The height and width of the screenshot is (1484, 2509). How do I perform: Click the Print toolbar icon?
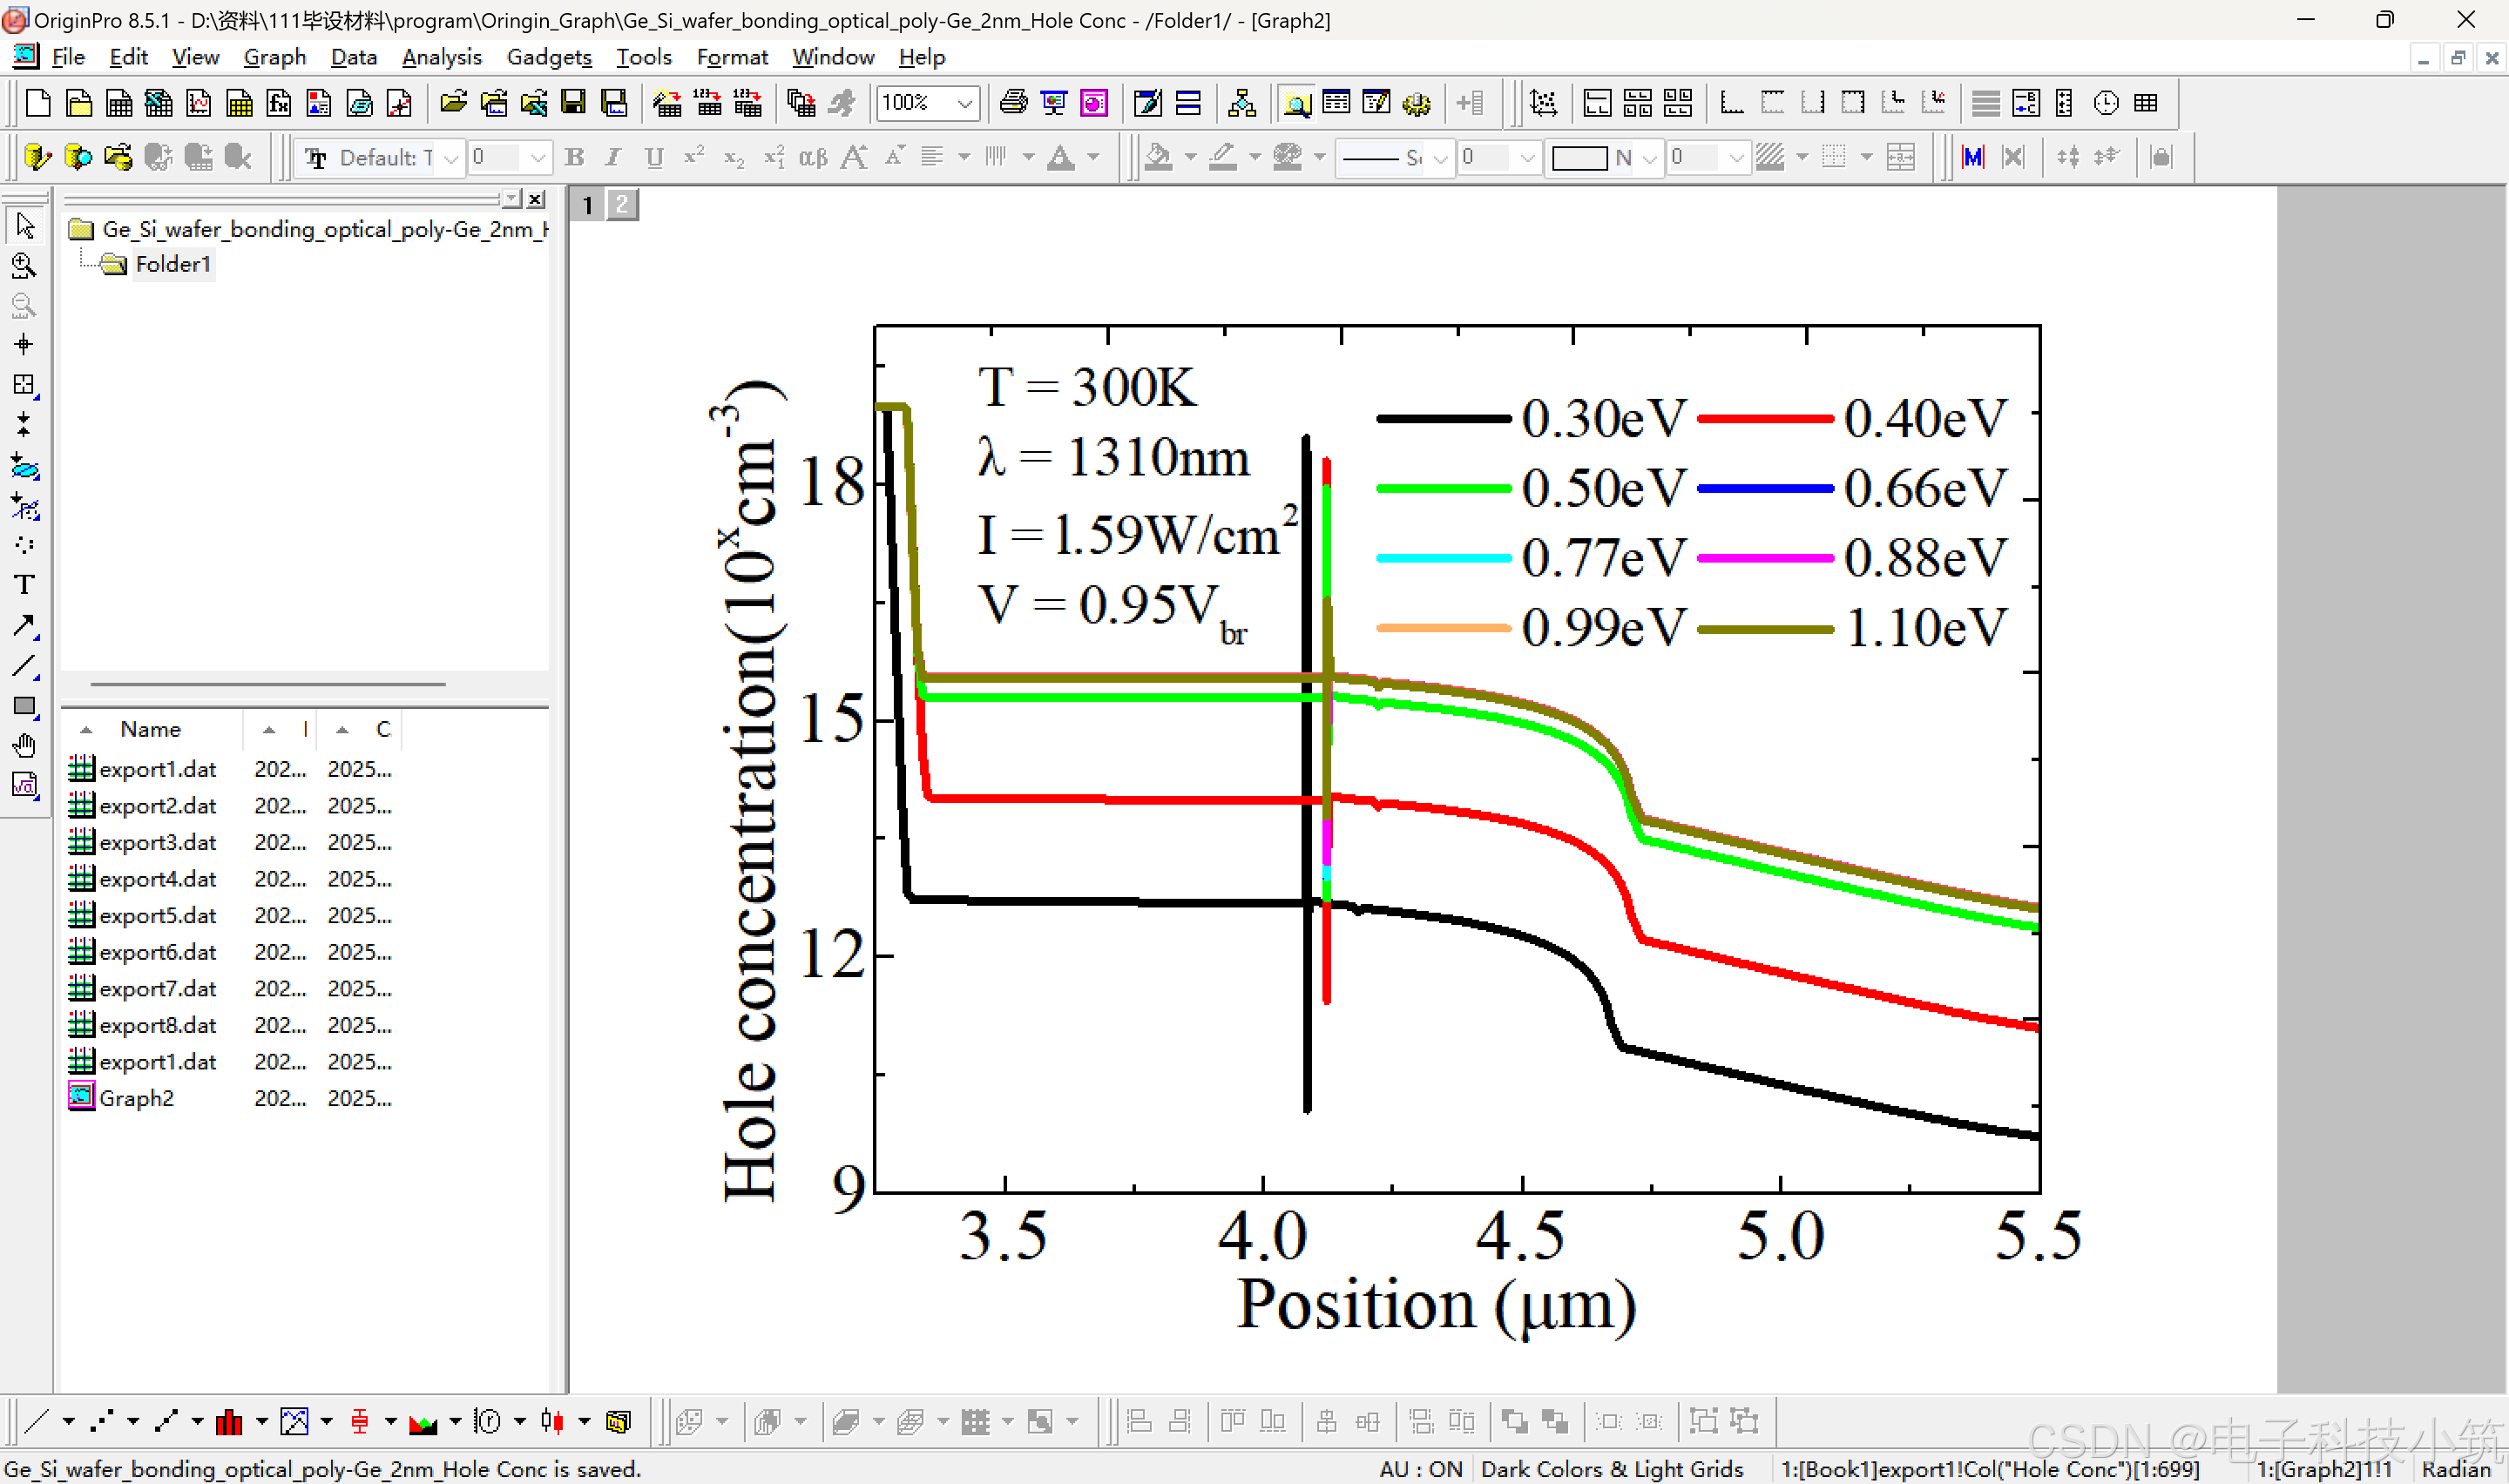[1013, 103]
